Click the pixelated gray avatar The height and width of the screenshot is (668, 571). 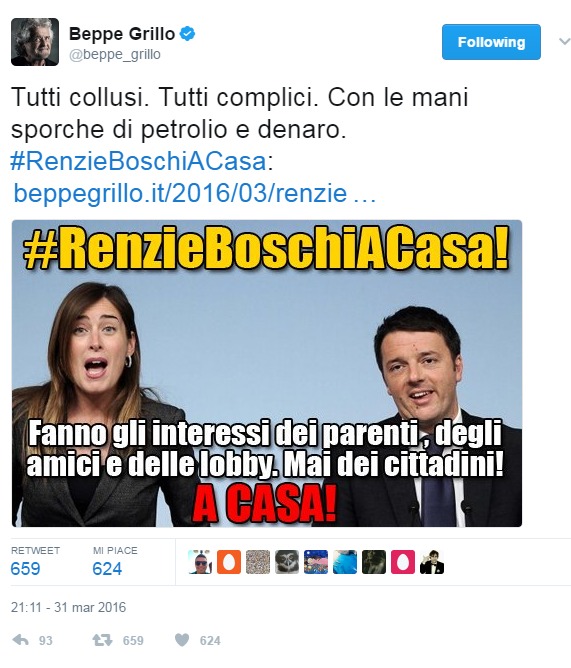click(258, 561)
